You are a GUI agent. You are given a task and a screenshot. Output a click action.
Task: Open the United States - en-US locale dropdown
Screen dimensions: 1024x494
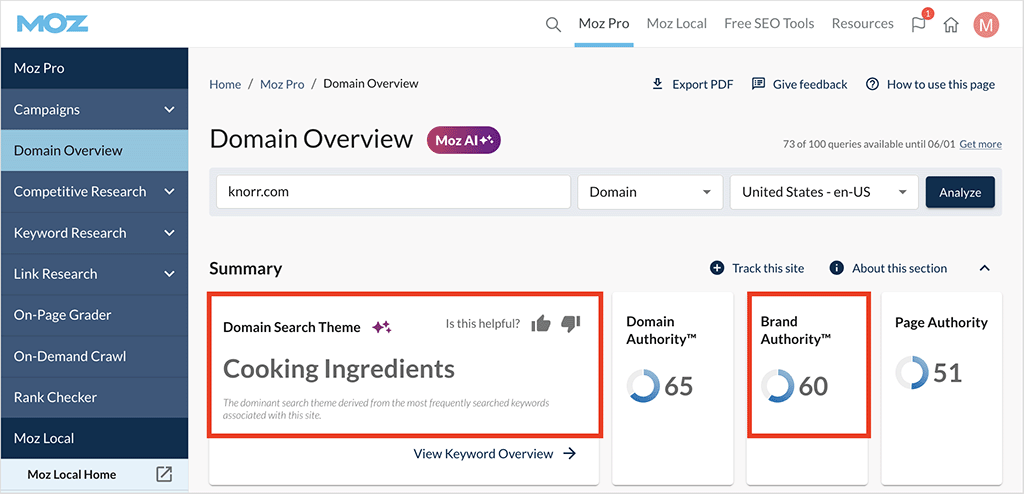[824, 192]
